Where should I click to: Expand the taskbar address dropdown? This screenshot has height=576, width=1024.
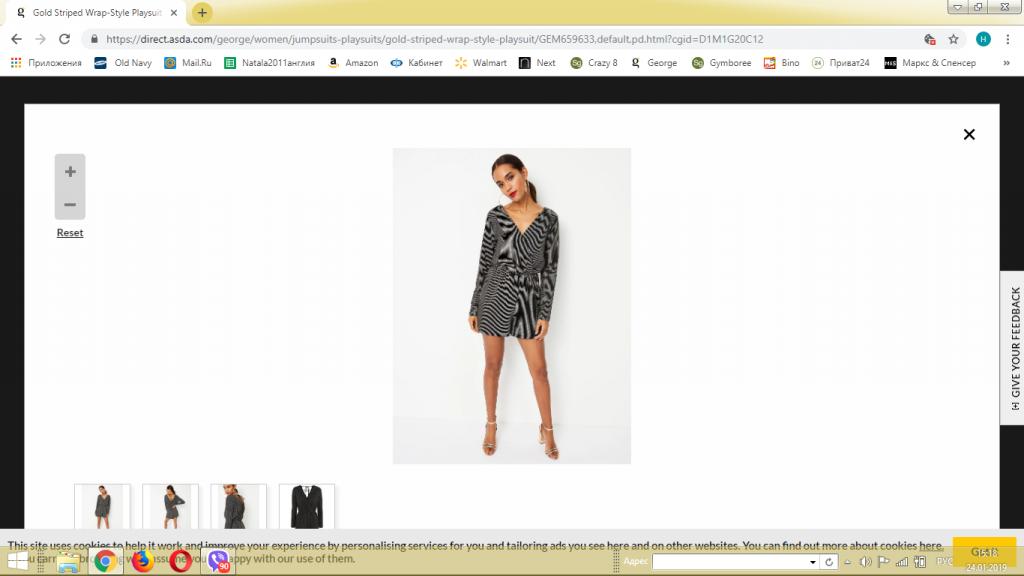[x=812, y=562]
